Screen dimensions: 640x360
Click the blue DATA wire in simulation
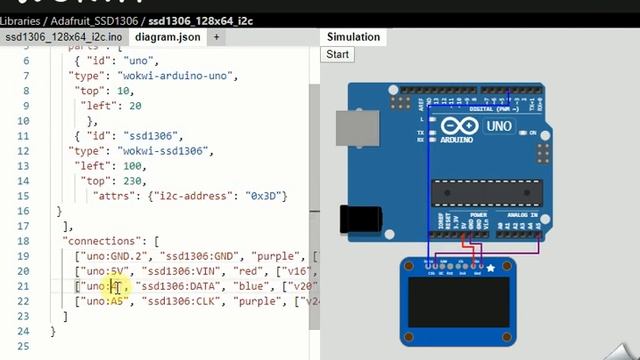(429, 180)
